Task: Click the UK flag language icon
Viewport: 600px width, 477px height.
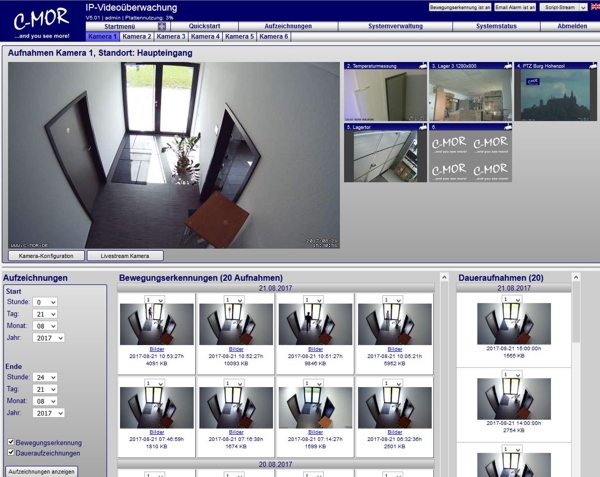Action: pyautogui.click(x=595, y=7)
